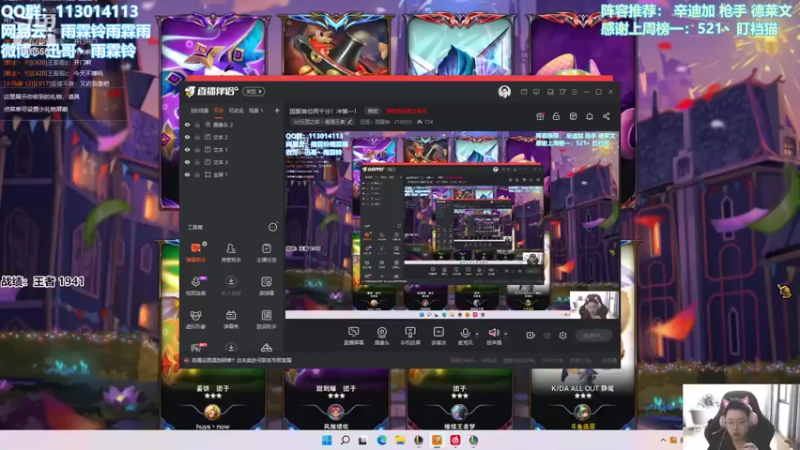Toggle lock on 摄像头 2 source
This screenshot has height=450, width=800.
[x=197, y=124]
